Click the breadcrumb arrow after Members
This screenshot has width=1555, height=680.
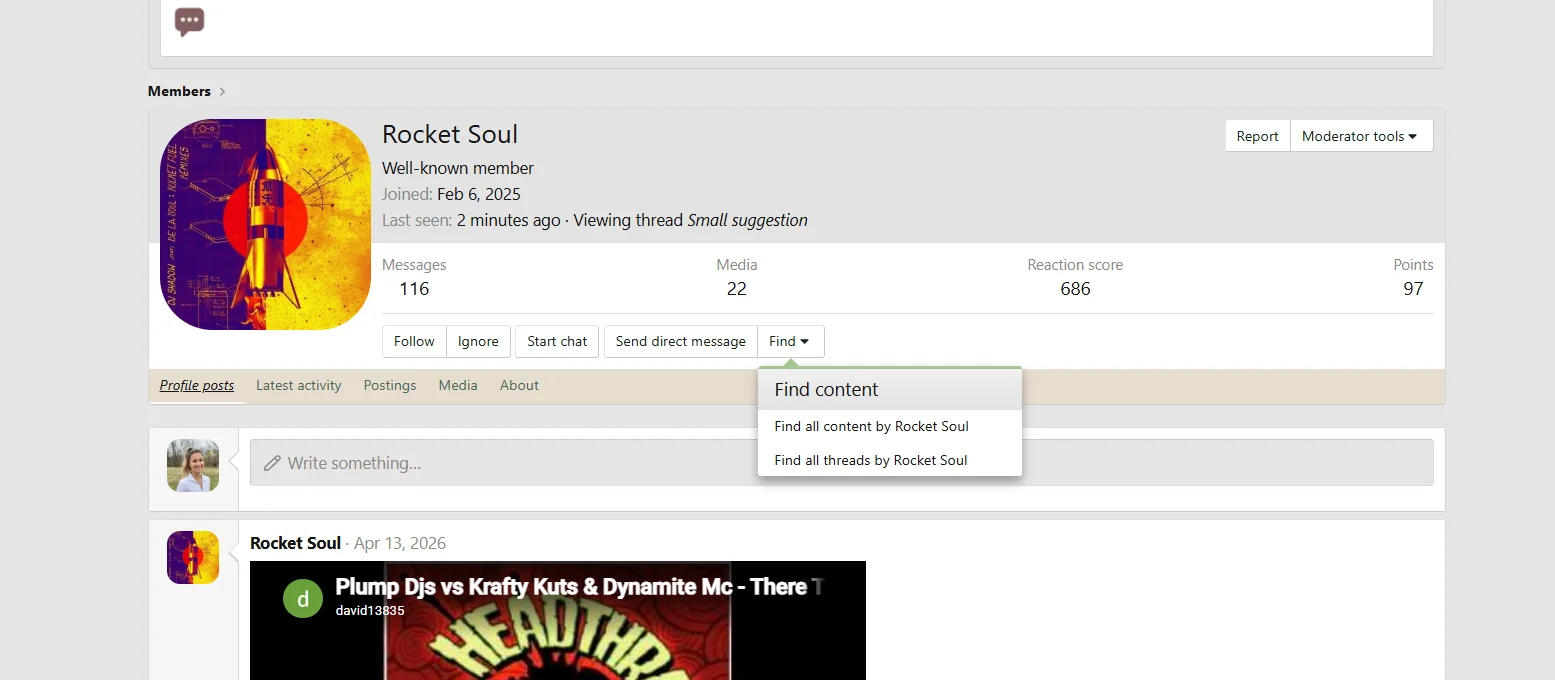[x=222, y=91]
